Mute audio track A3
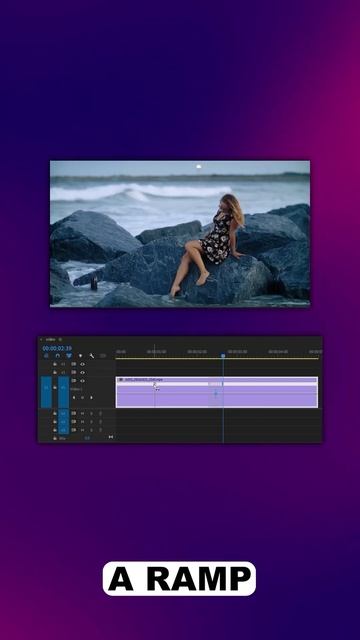Screen dimensions: 360x640 (x=82, y=430)
